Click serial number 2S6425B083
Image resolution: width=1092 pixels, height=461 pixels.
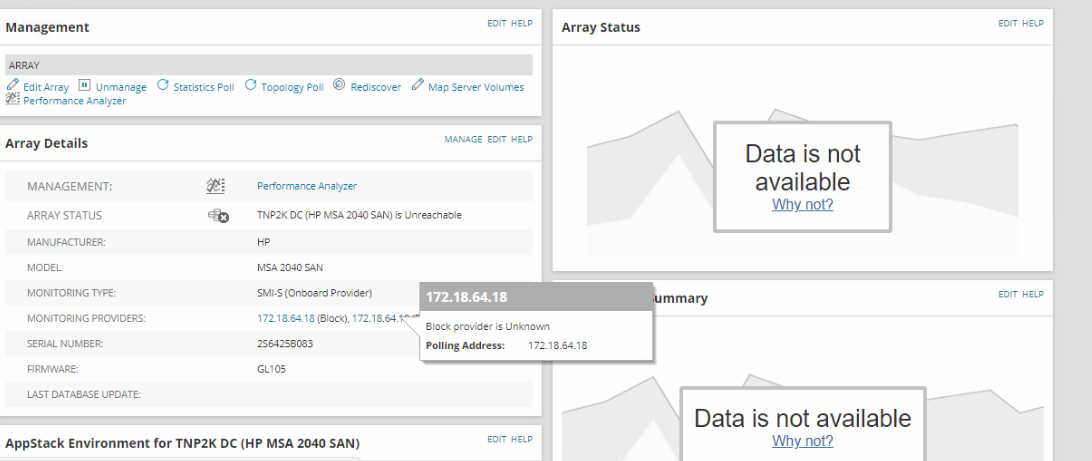[x=285, y=343]
